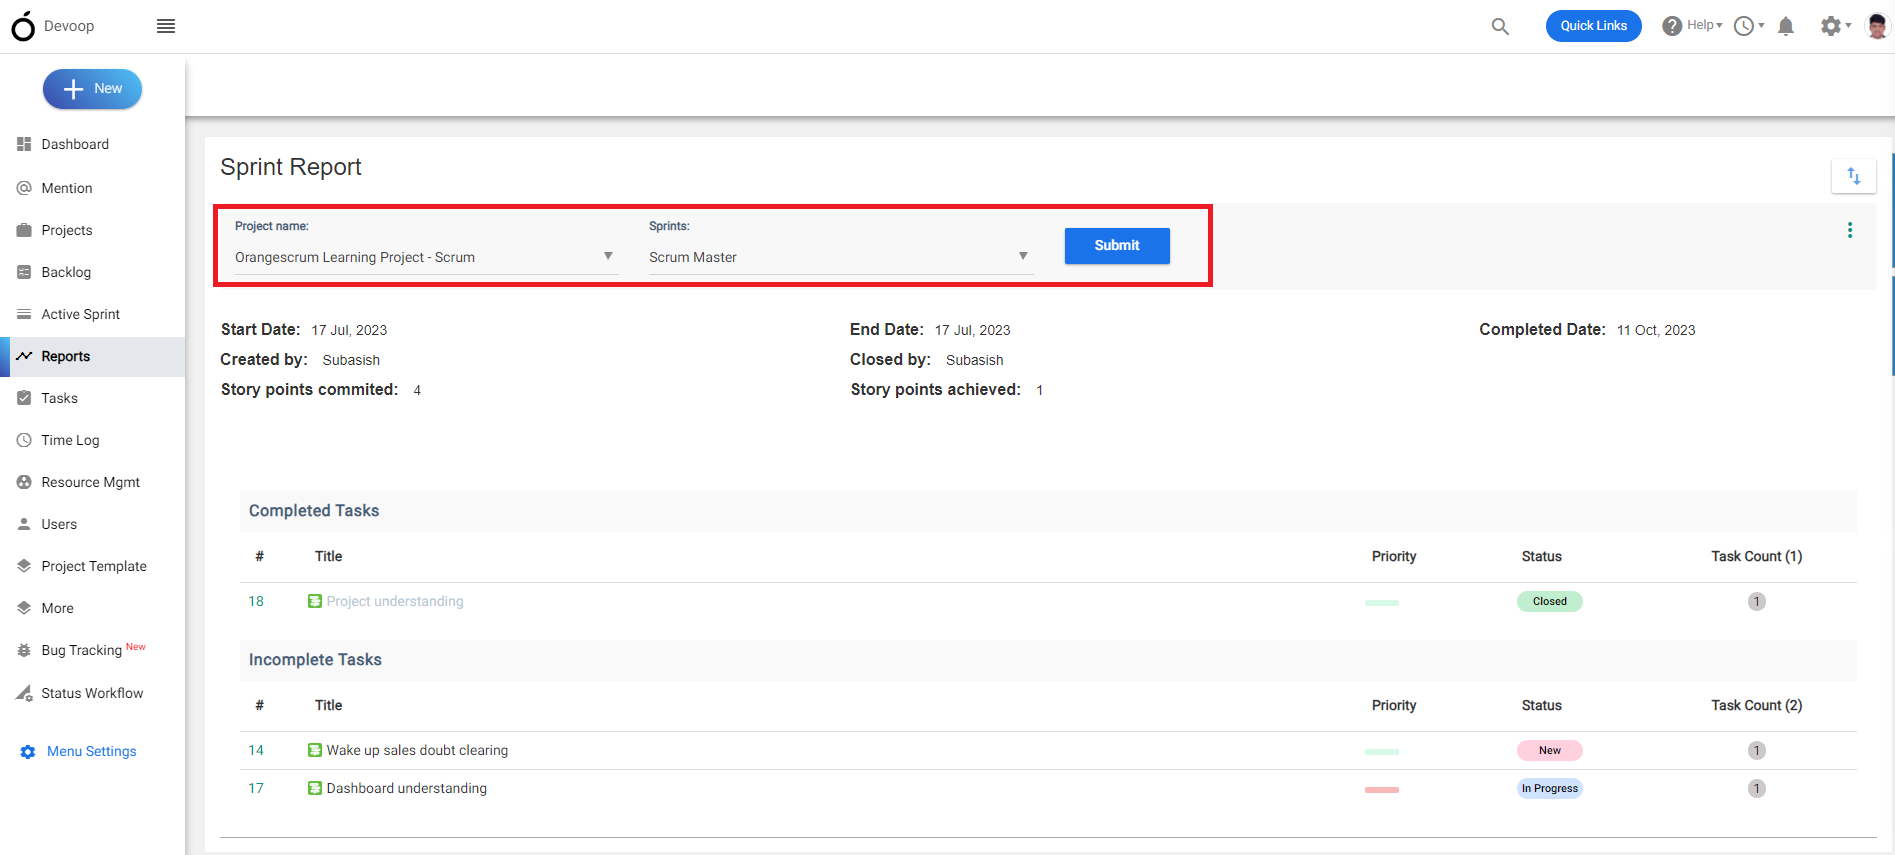Click task number 18 link
Screen dimensions: 1895x855
tap(256, 601)
